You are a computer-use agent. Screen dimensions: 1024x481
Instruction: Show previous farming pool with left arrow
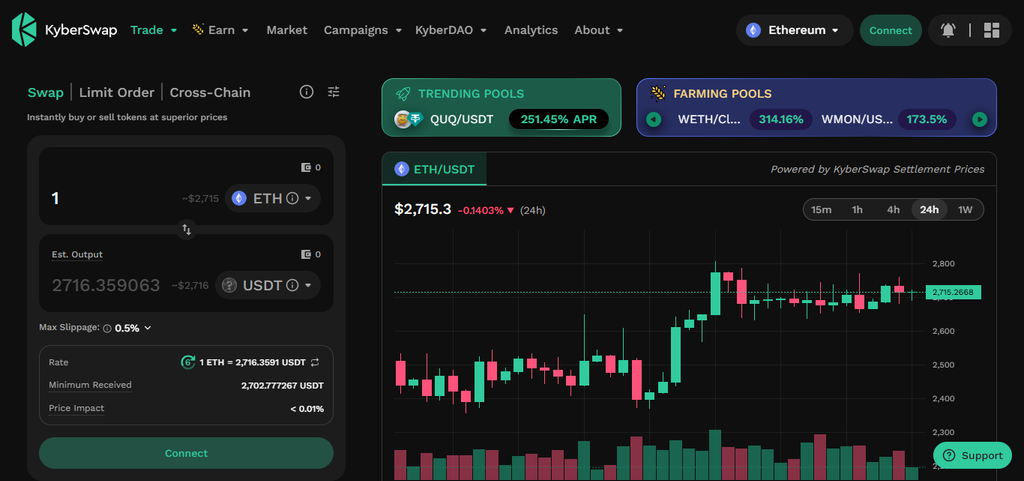(x=654, y=119)
